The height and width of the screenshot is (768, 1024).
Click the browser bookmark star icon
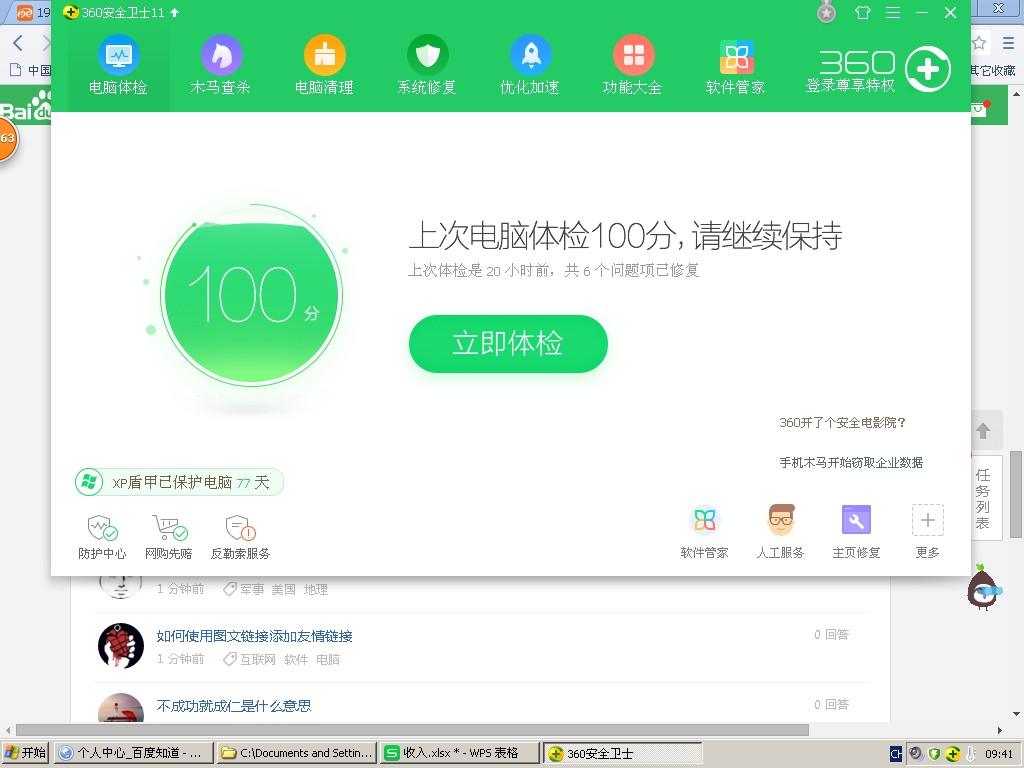click(979, 43)
